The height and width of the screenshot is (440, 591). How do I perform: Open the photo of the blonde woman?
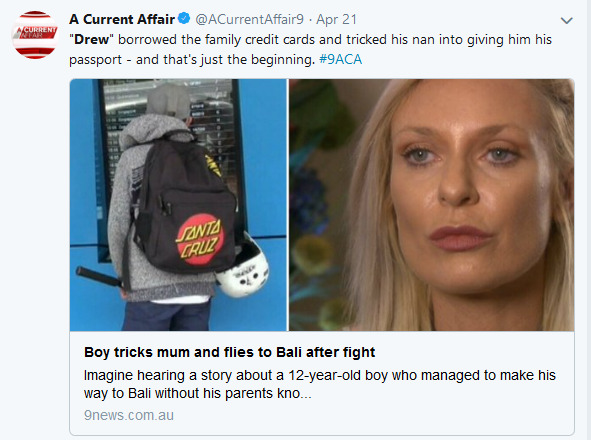(x=432, y=205)
